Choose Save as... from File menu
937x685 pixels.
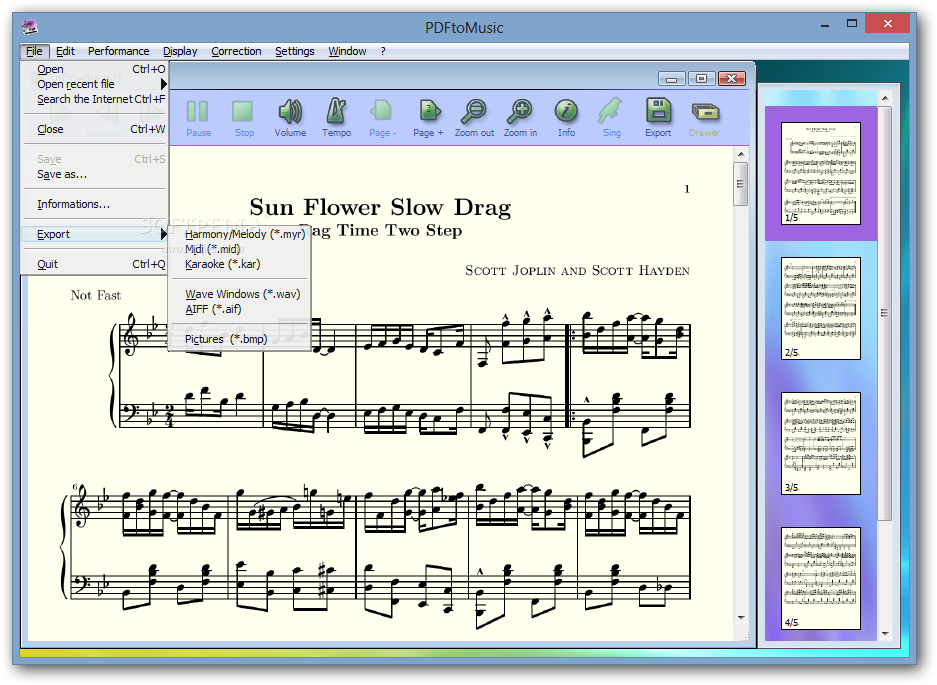(94, 175)
